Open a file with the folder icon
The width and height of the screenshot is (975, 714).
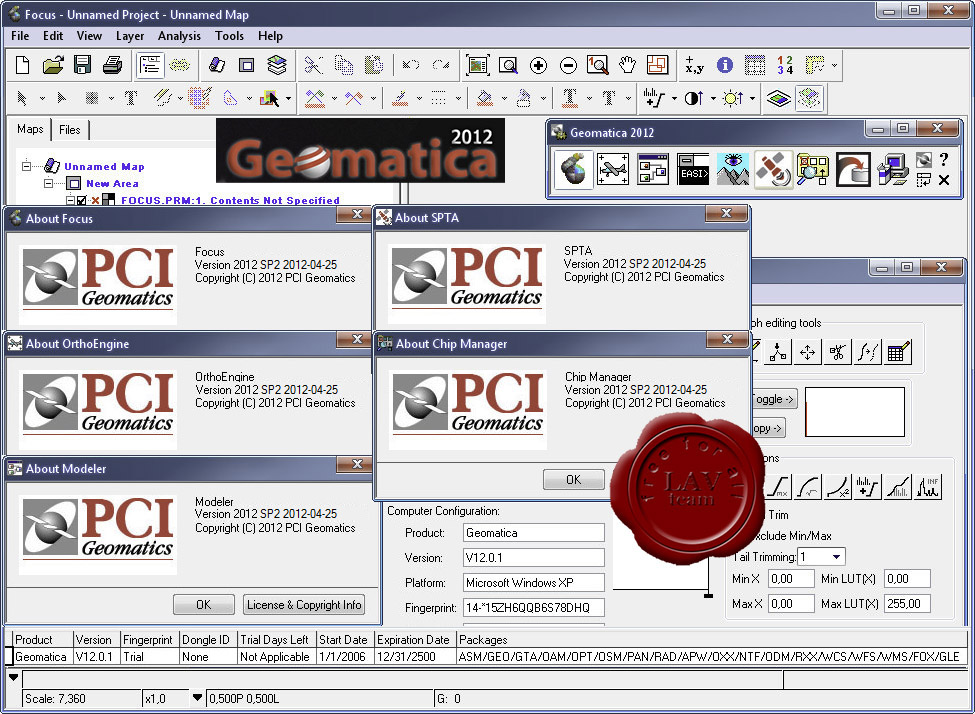[53, 65]
